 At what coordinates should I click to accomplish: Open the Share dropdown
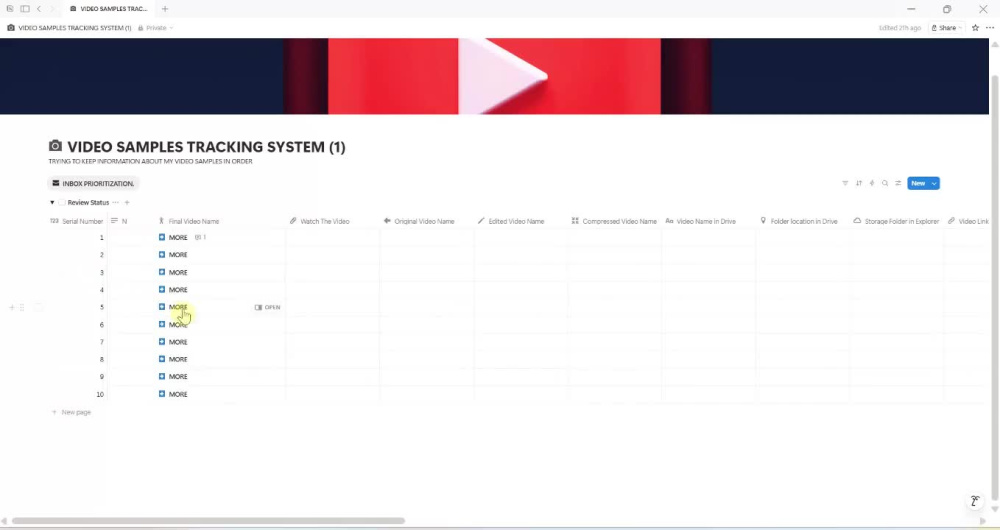click(x=946, y=27)
